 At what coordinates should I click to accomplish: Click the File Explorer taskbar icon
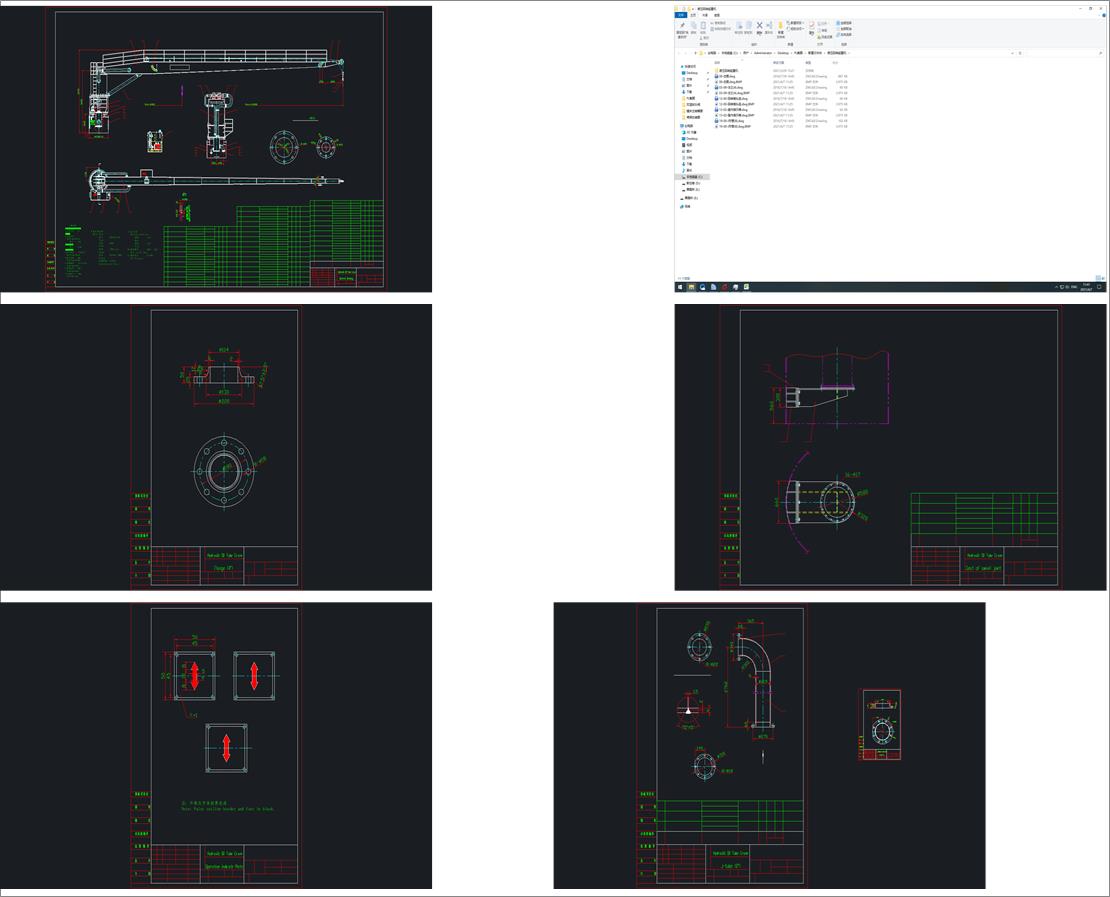(691, 287)
